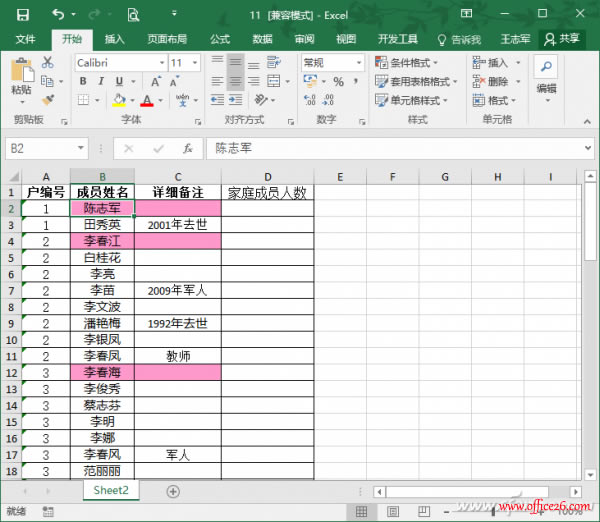Image resolution: width=600 pixels, height=522 pixels.
Task: Cut selection with scissors icon
Action: [x=47, y=62]
